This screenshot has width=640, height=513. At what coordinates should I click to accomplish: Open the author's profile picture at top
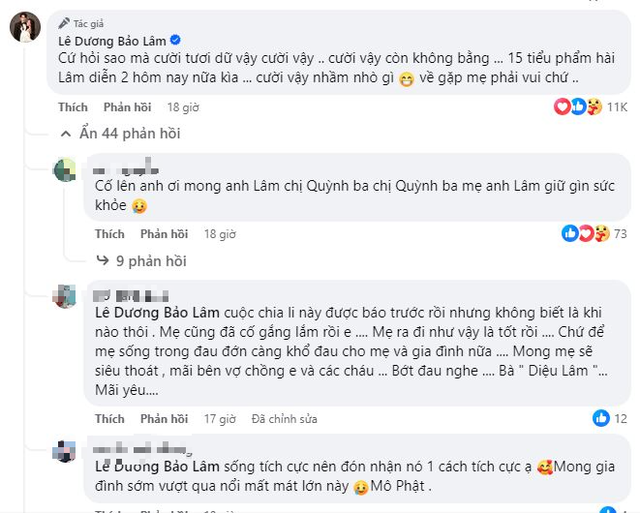click(25, 27)
